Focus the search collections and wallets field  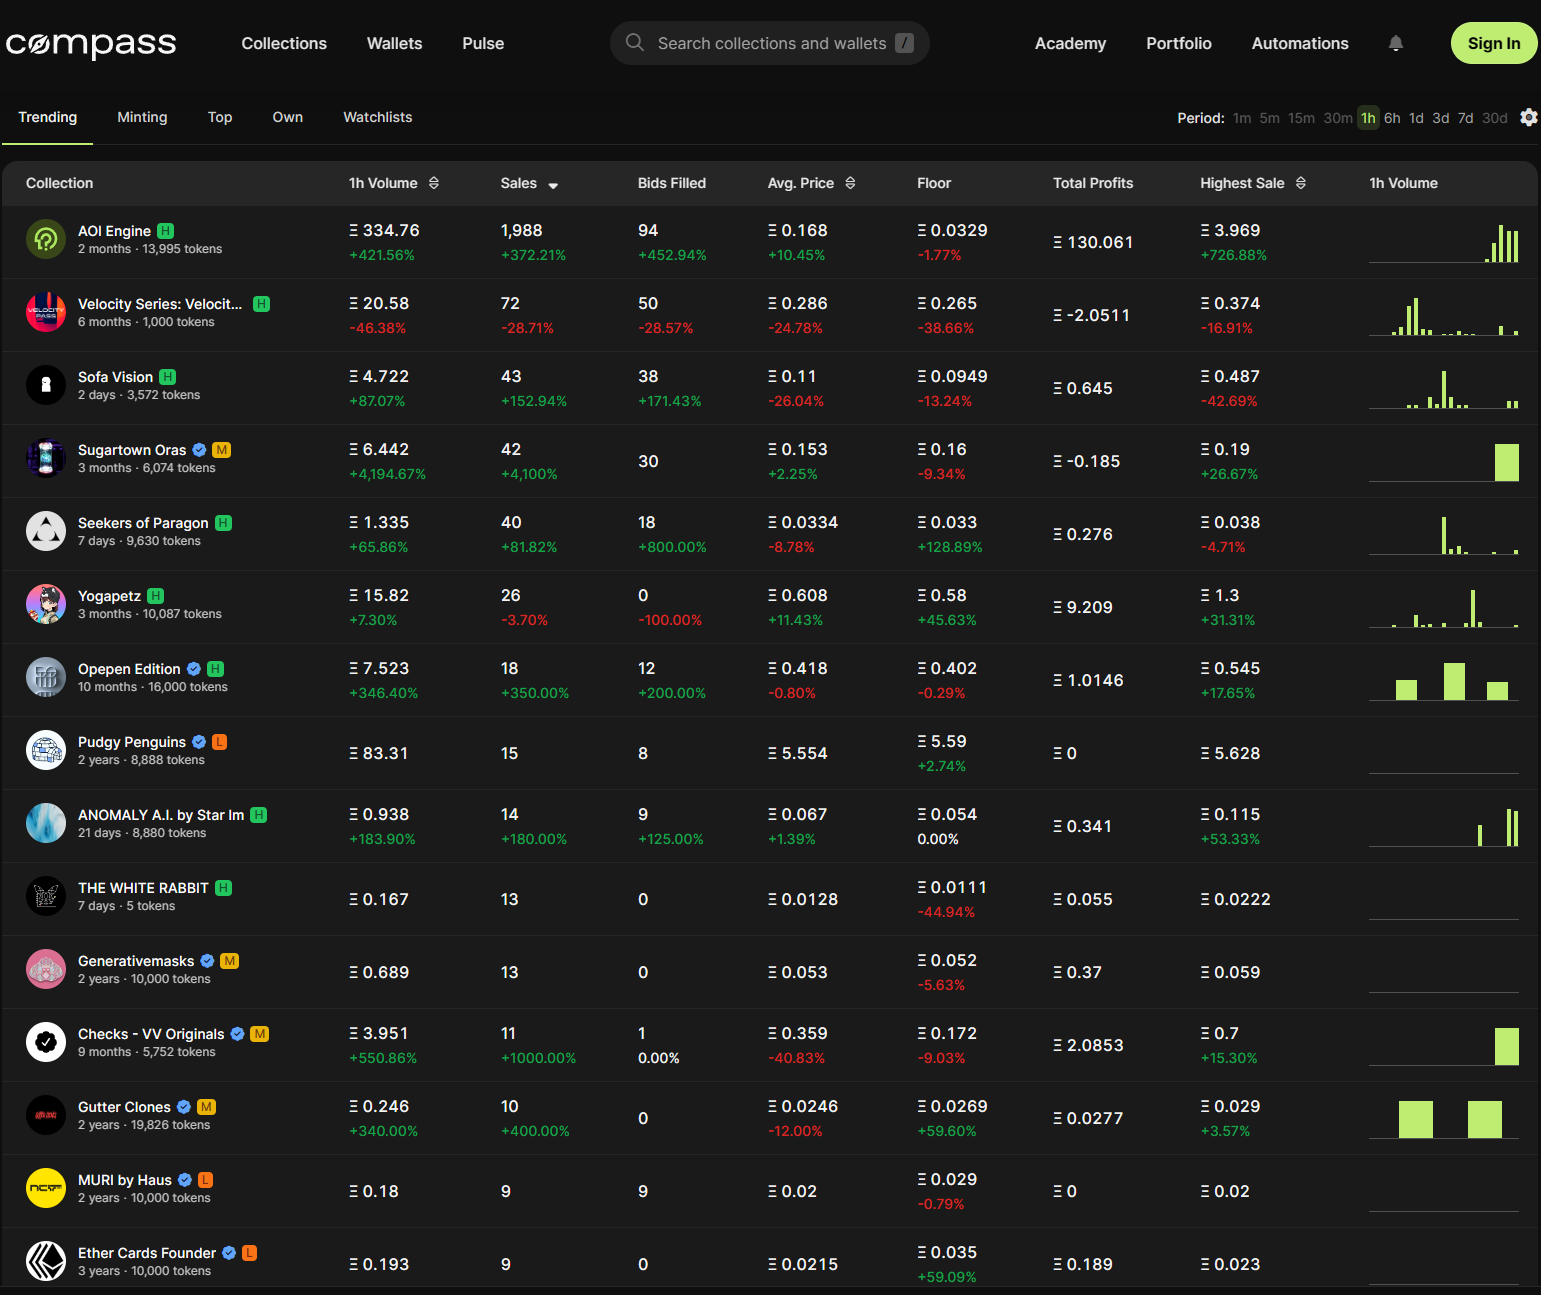771,43
